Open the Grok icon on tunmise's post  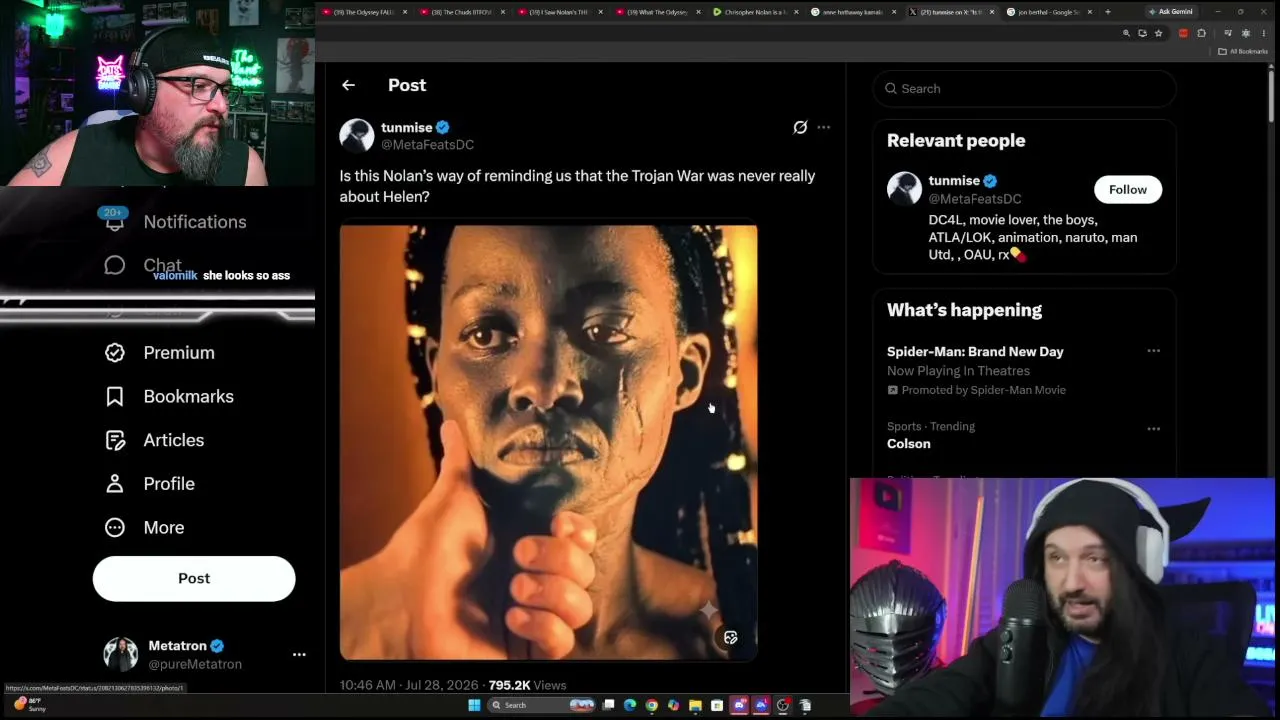pyautogui.click(x=800, y=127)
